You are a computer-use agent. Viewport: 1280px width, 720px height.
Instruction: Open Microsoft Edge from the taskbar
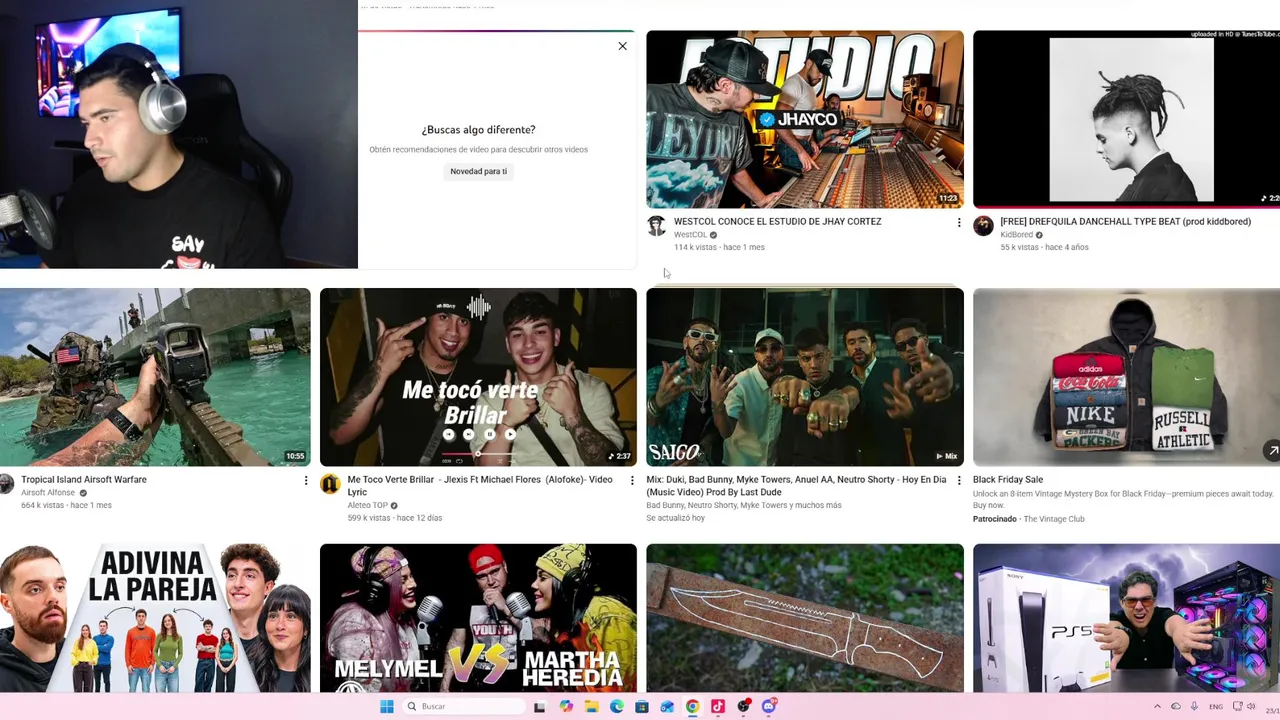click(x=617, y=707)
